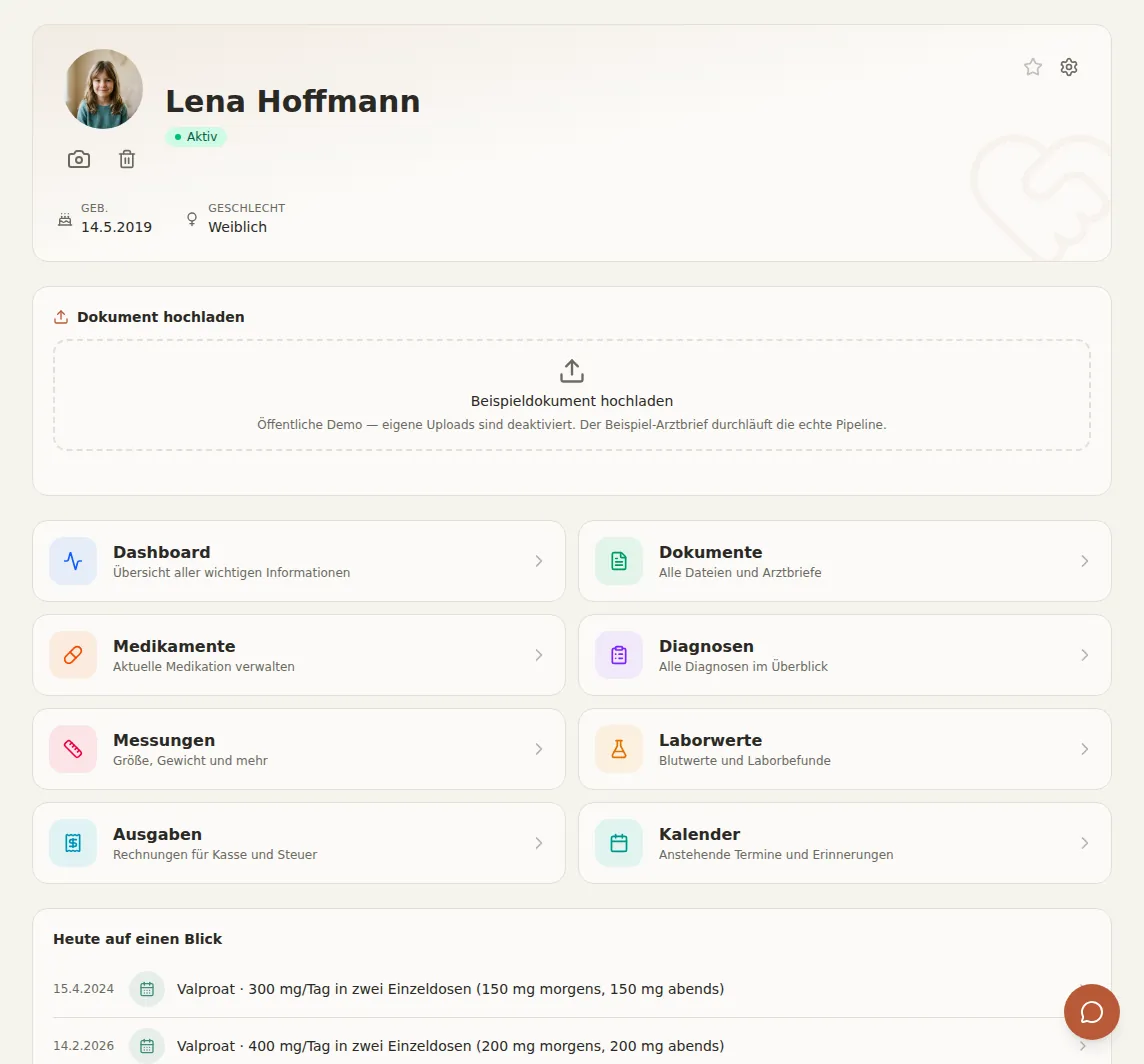Click the chevron on the Laborwerte card

(1084, 749)
